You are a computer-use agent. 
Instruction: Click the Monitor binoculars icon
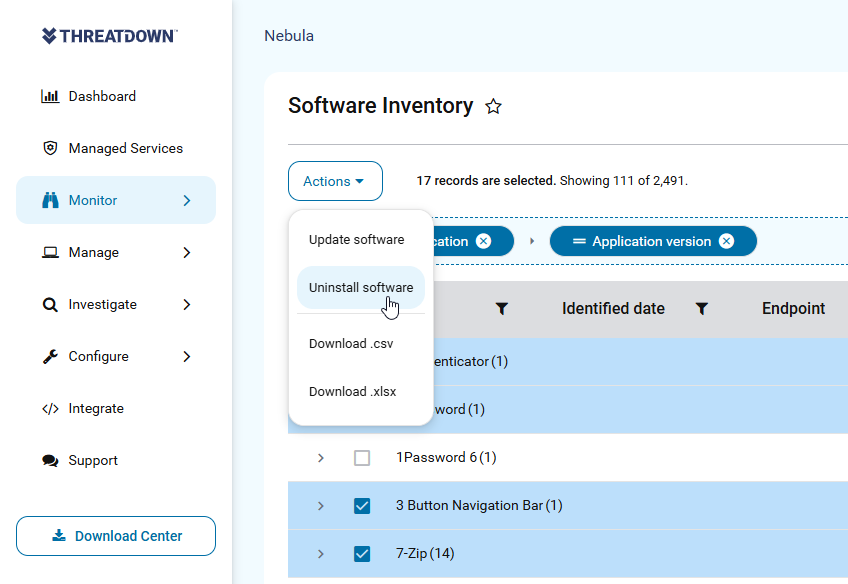coord(50,200)
